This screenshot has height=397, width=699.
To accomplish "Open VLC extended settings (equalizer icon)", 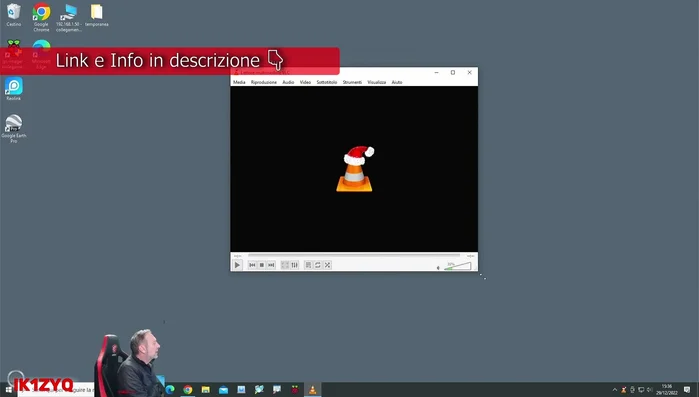I will point(294,265).
